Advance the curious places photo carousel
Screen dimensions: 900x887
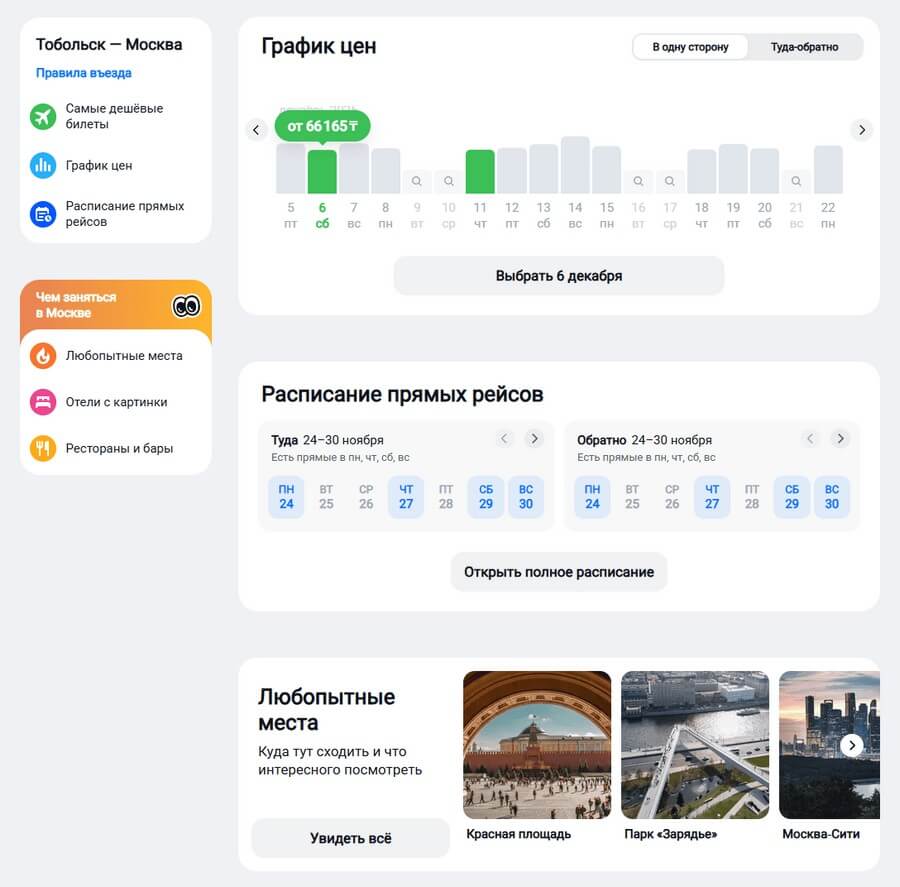point(852,745)
